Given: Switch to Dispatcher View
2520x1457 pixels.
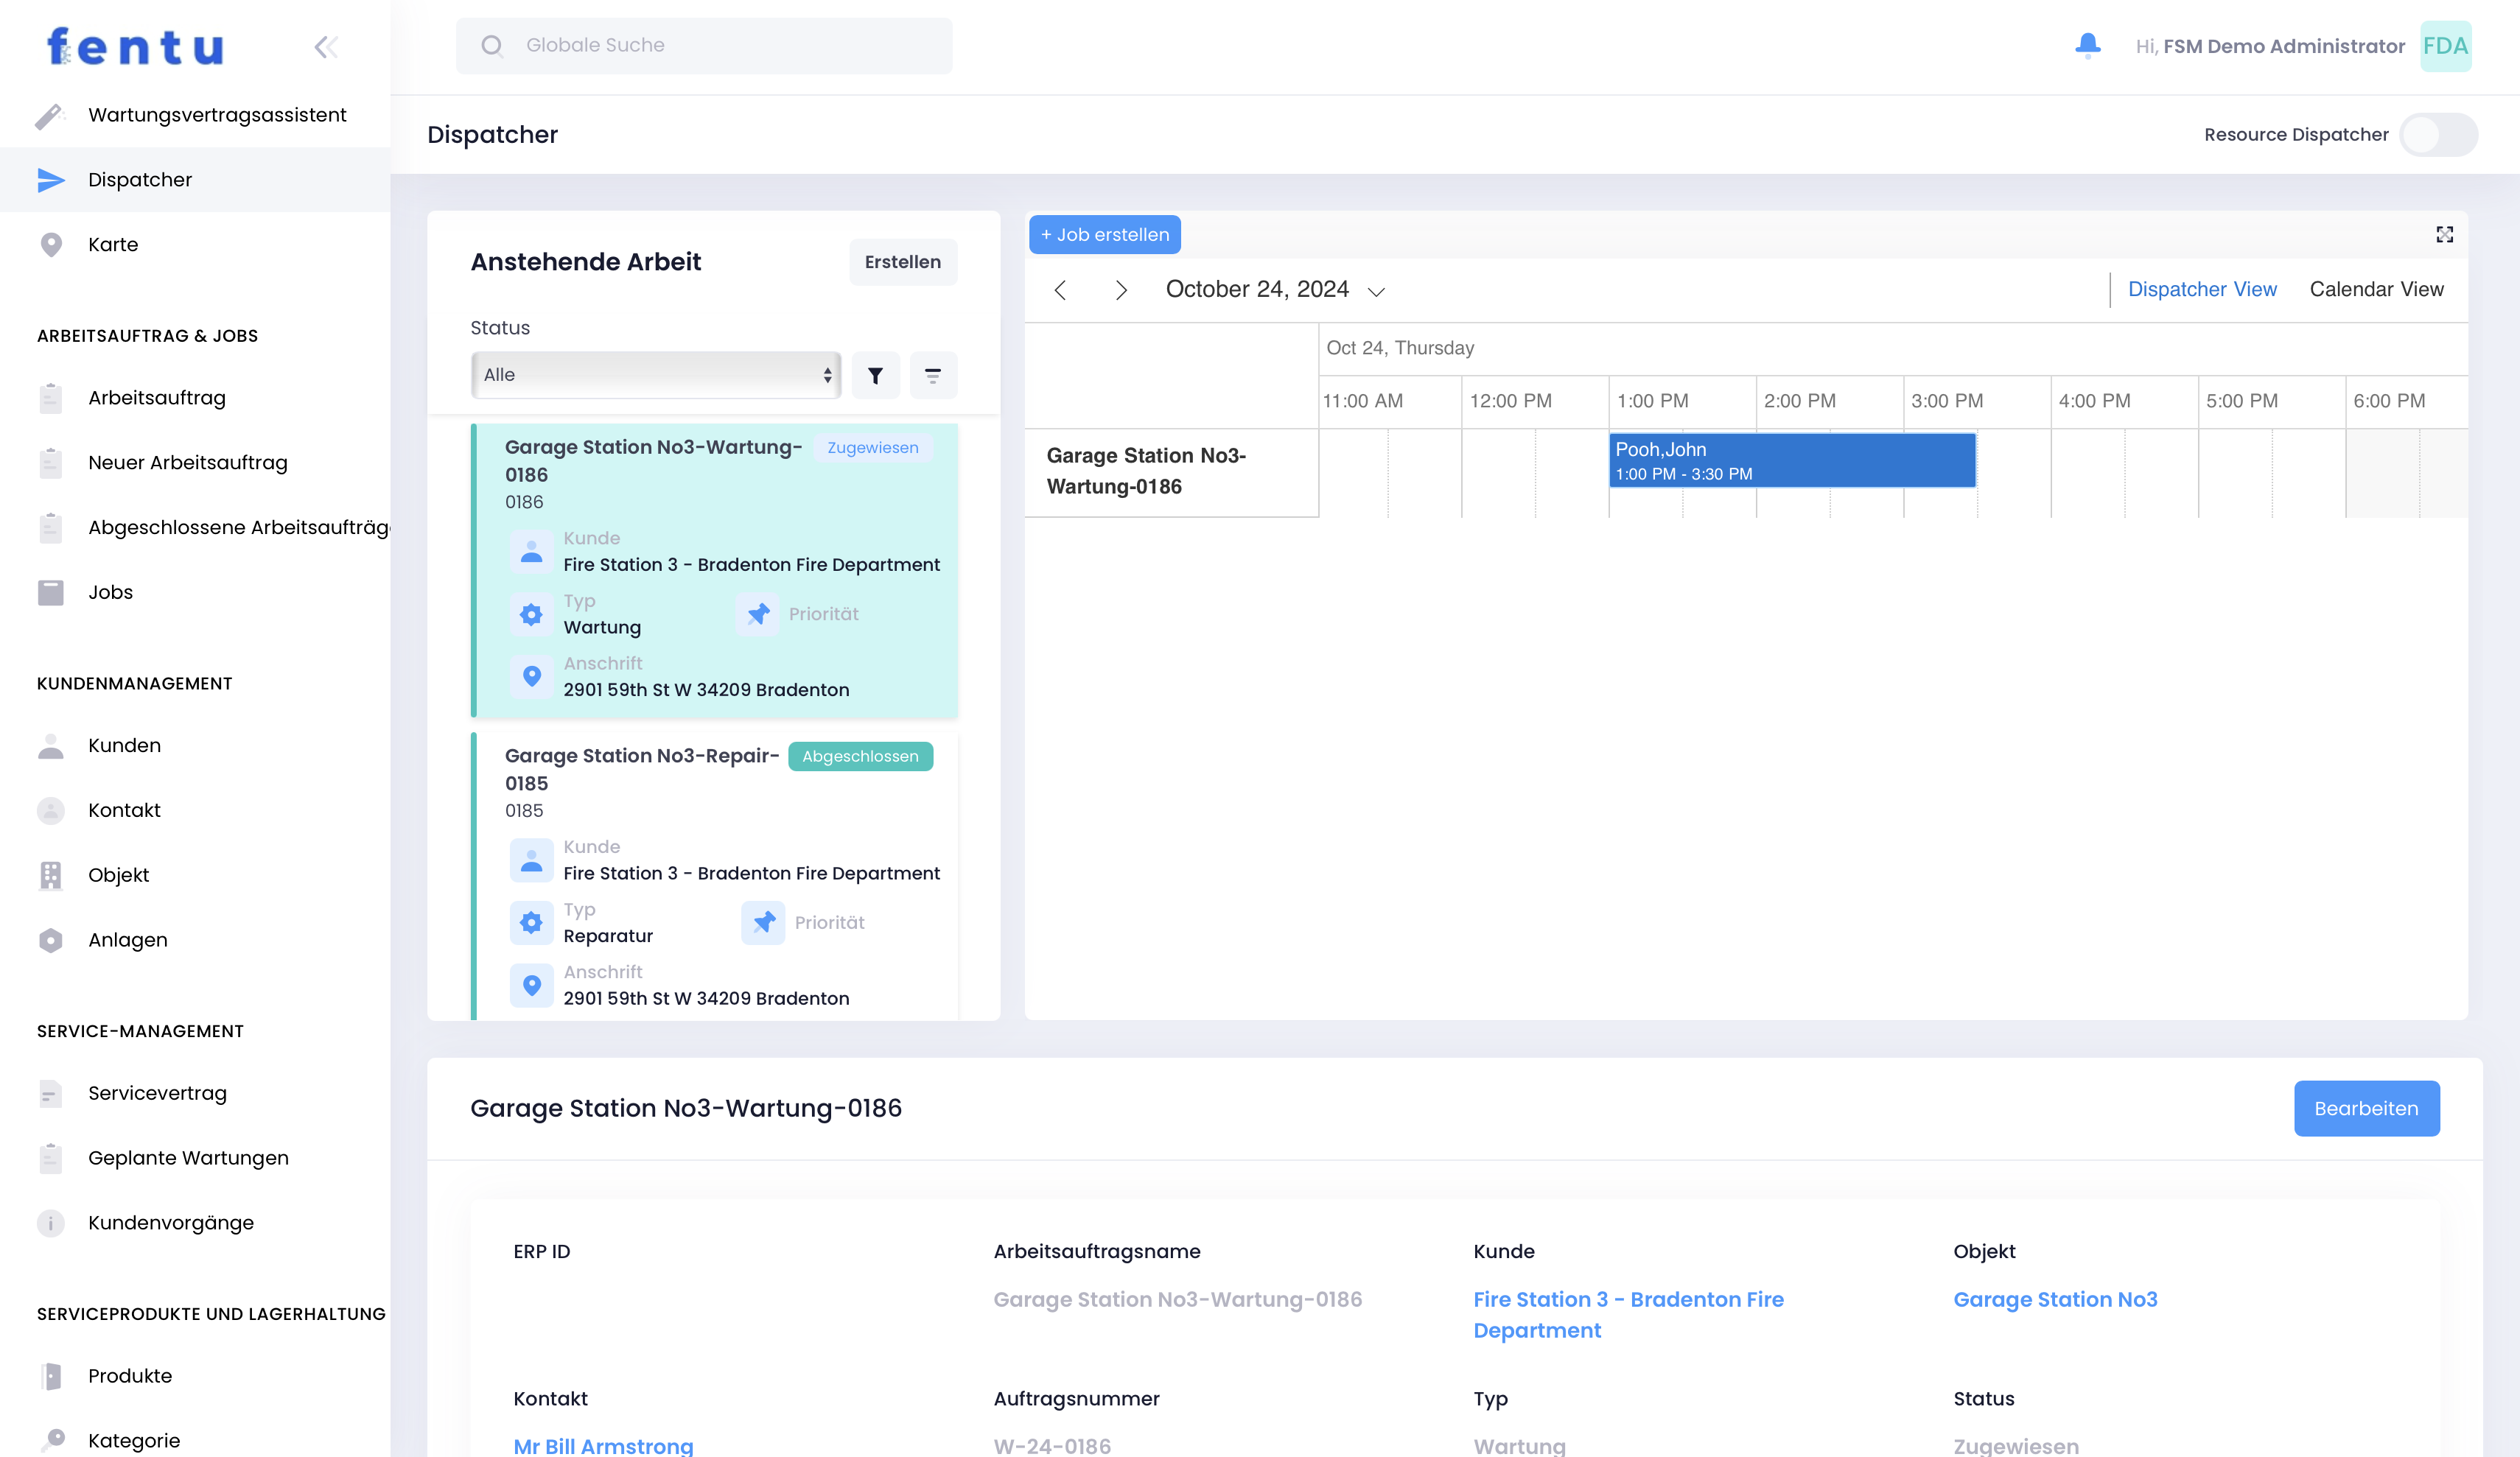Looking at the screenshot, I should click(x=2202, y=289).
